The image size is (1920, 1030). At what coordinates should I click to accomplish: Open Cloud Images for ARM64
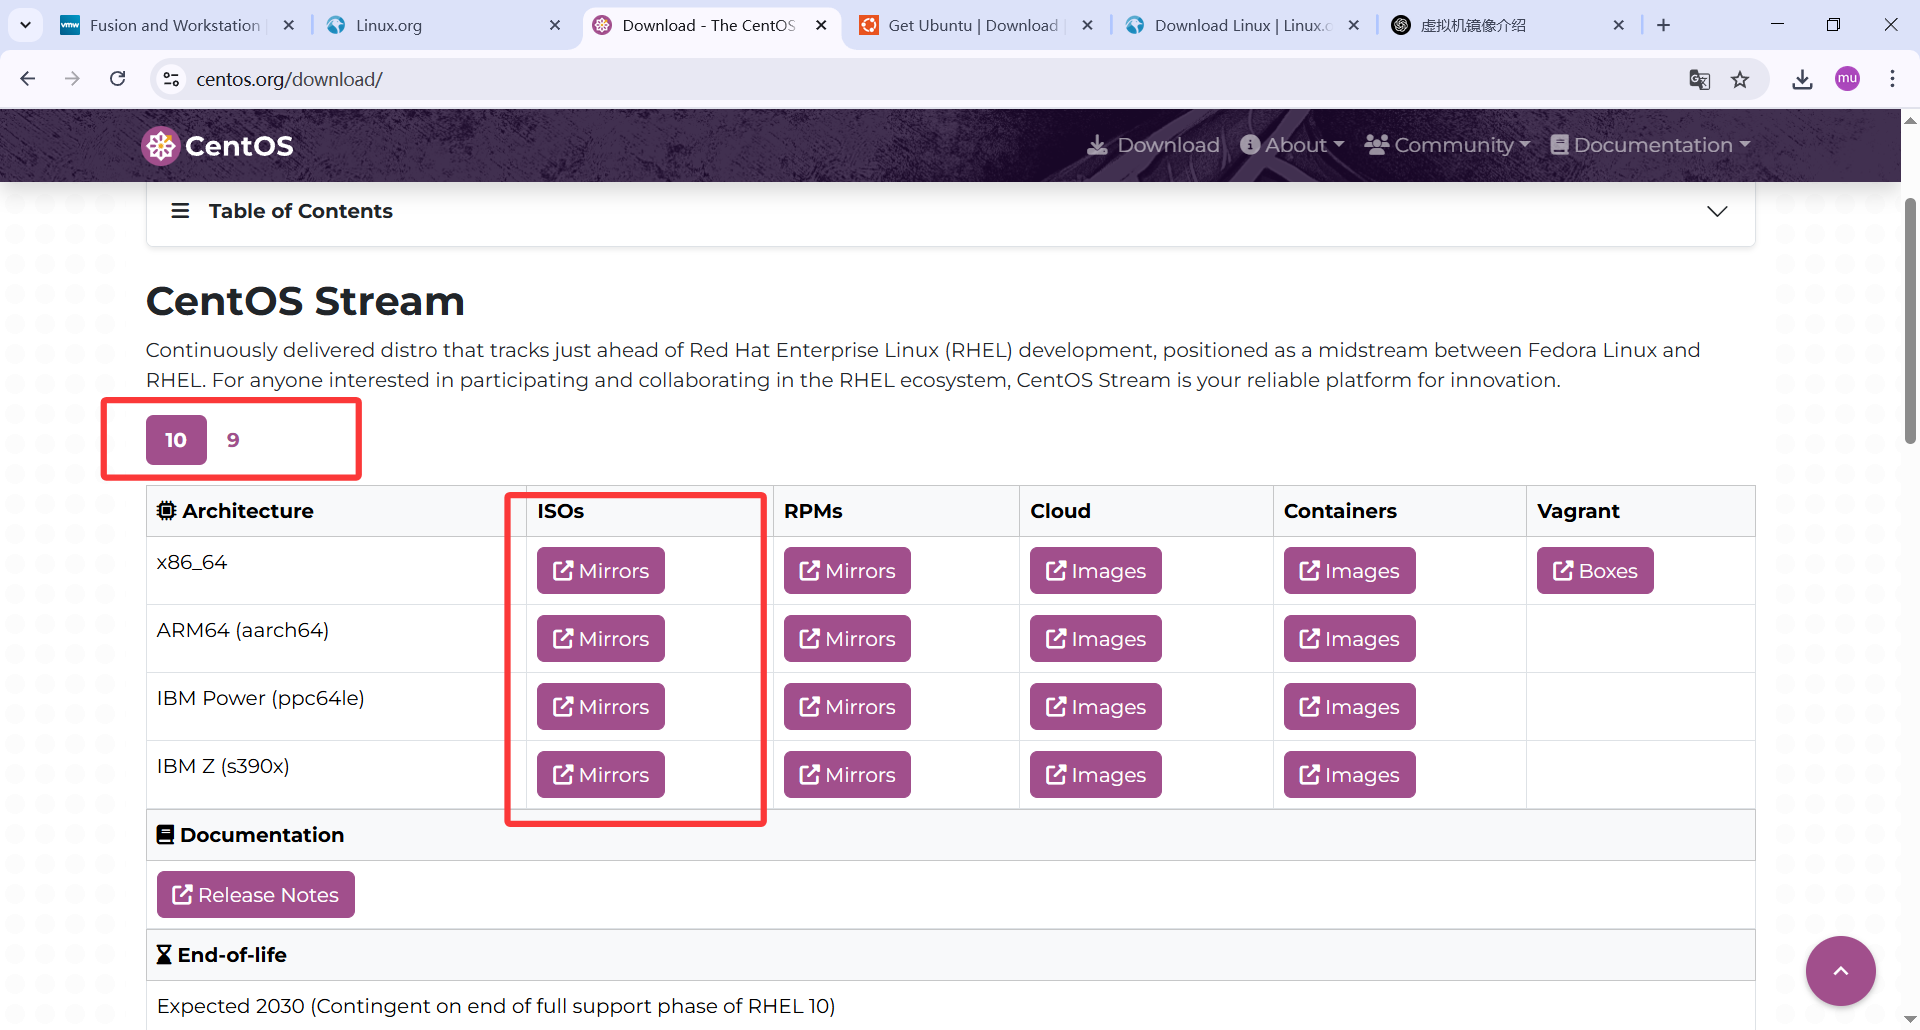[1096, 639]
